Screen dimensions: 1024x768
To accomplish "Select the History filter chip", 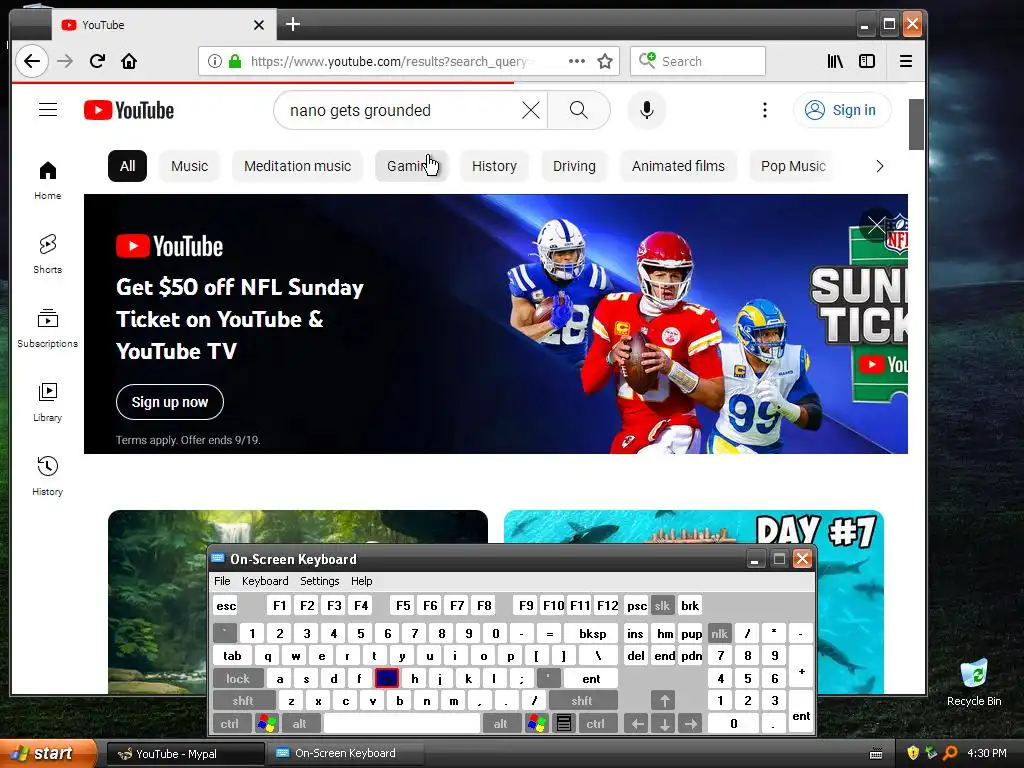I will click(x=494, y=166).
